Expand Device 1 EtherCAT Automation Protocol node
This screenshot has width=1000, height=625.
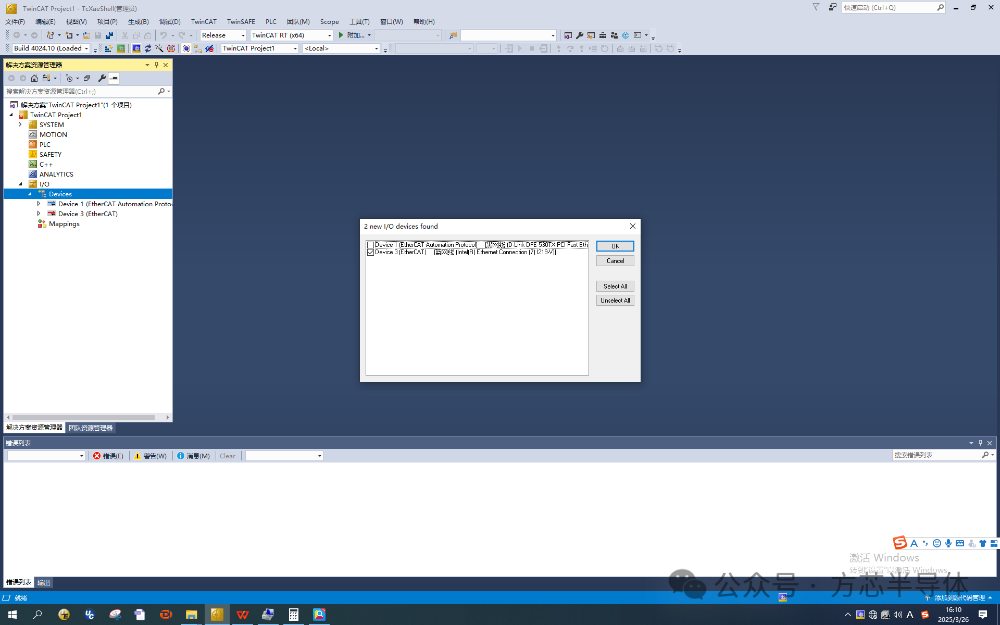click(x=39, y=204)
